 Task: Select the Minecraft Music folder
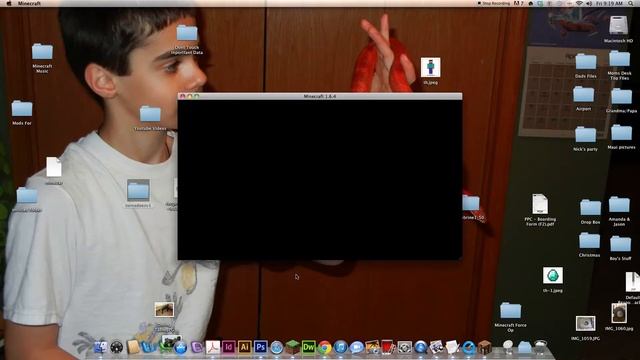(42, 52)
